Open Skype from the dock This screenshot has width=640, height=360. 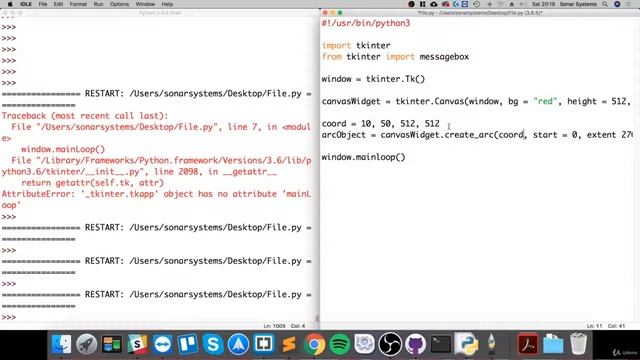213,344
